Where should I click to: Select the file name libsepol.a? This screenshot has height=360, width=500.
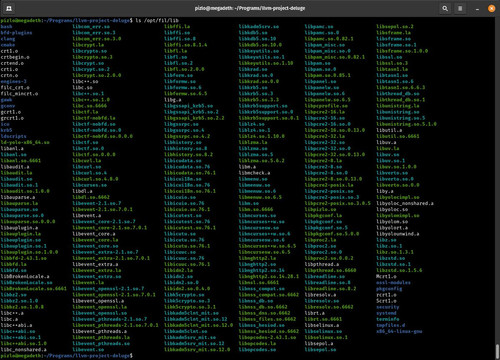click(x=319, y=344)
